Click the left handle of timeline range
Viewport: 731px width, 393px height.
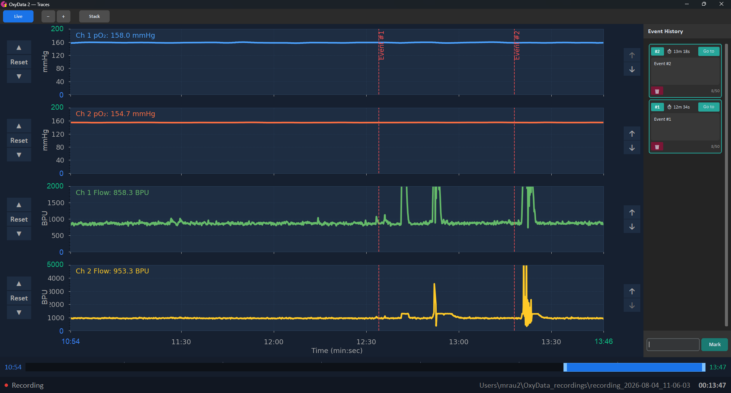point(565,367)
